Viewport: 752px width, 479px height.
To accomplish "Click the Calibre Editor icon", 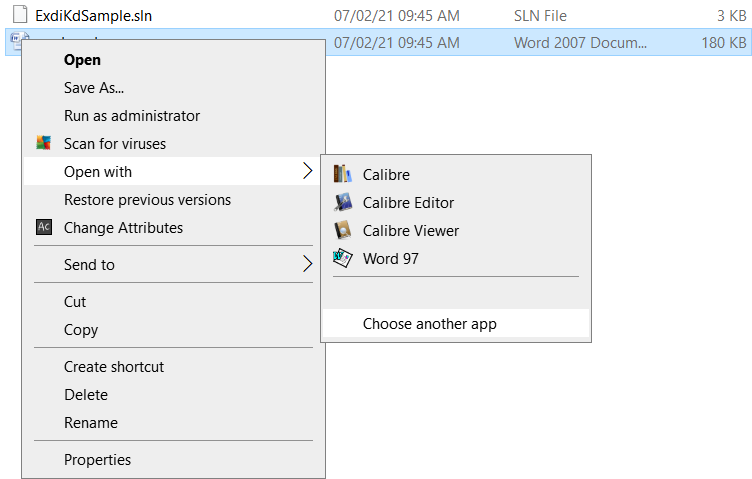I will click(343, 202).
